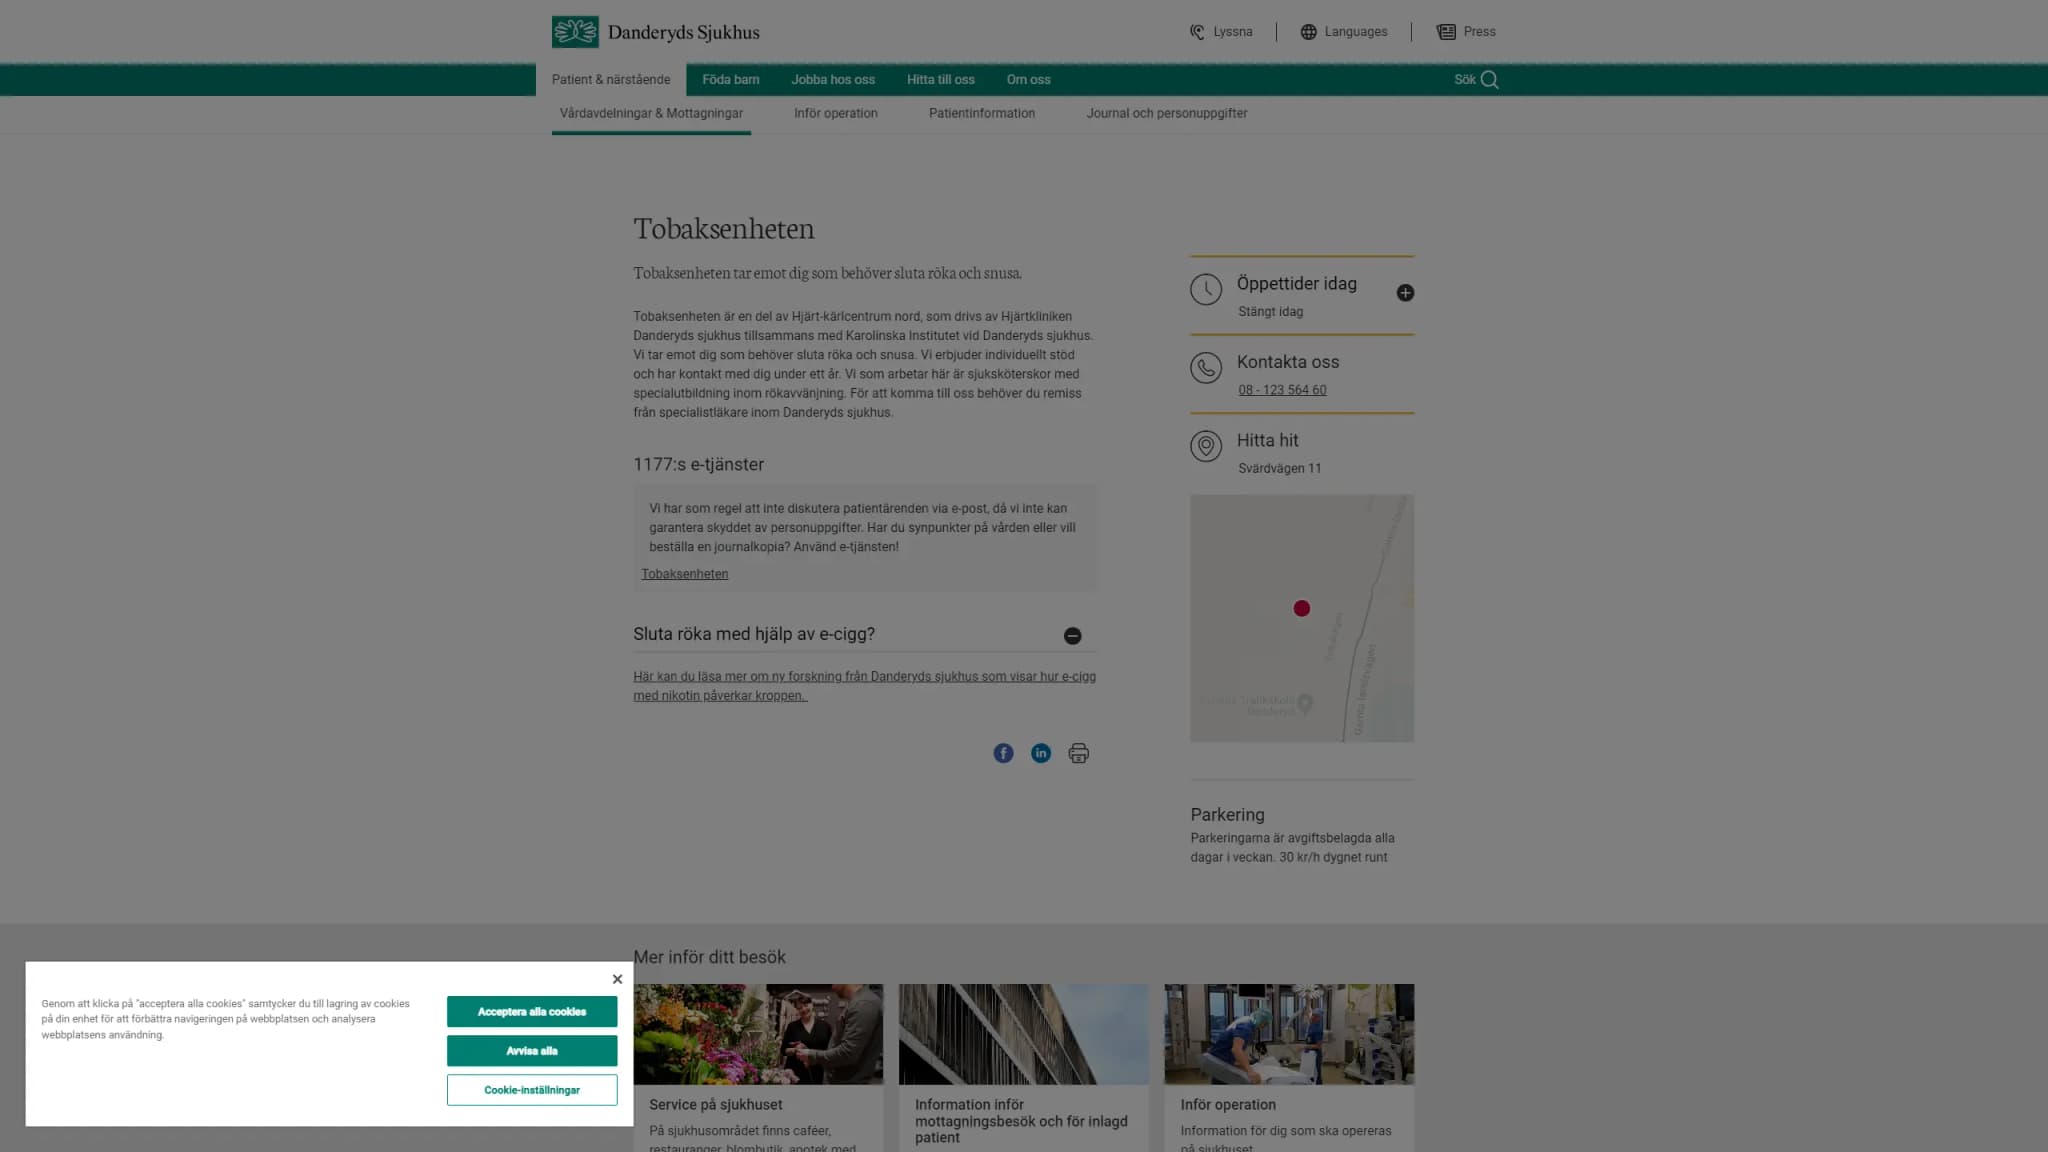Image resolution: width=2048 pixels, height=1152 pixels.
Task: Select Journal och personuppgifter submenu
Action: click(x=1167, y=113)
